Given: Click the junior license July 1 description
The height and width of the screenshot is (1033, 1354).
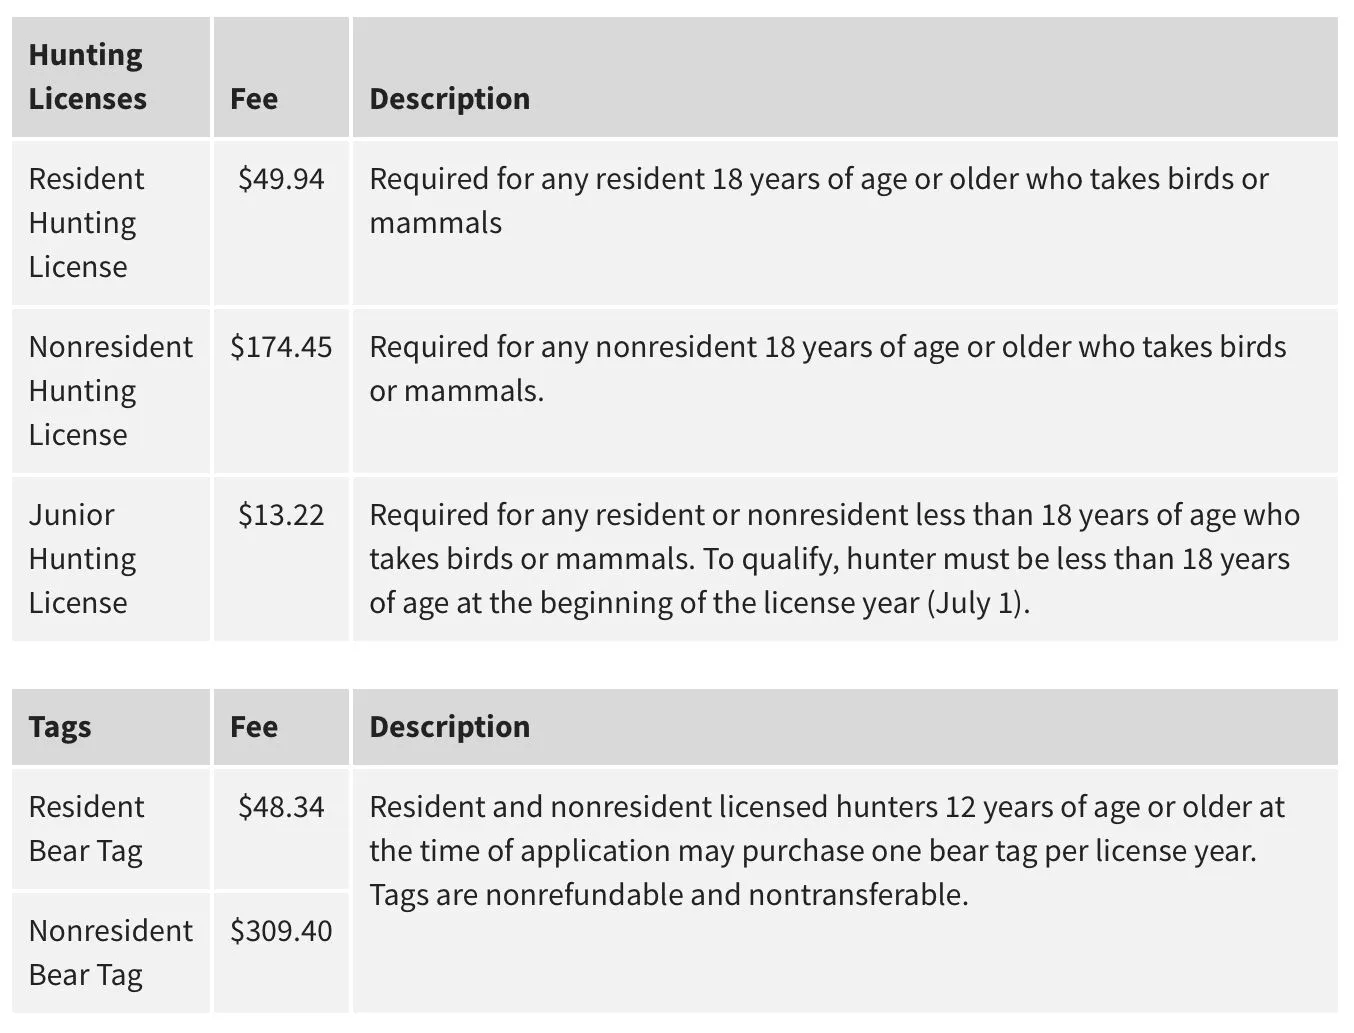Looking at the screenshot, I should [x=835, y=559].
